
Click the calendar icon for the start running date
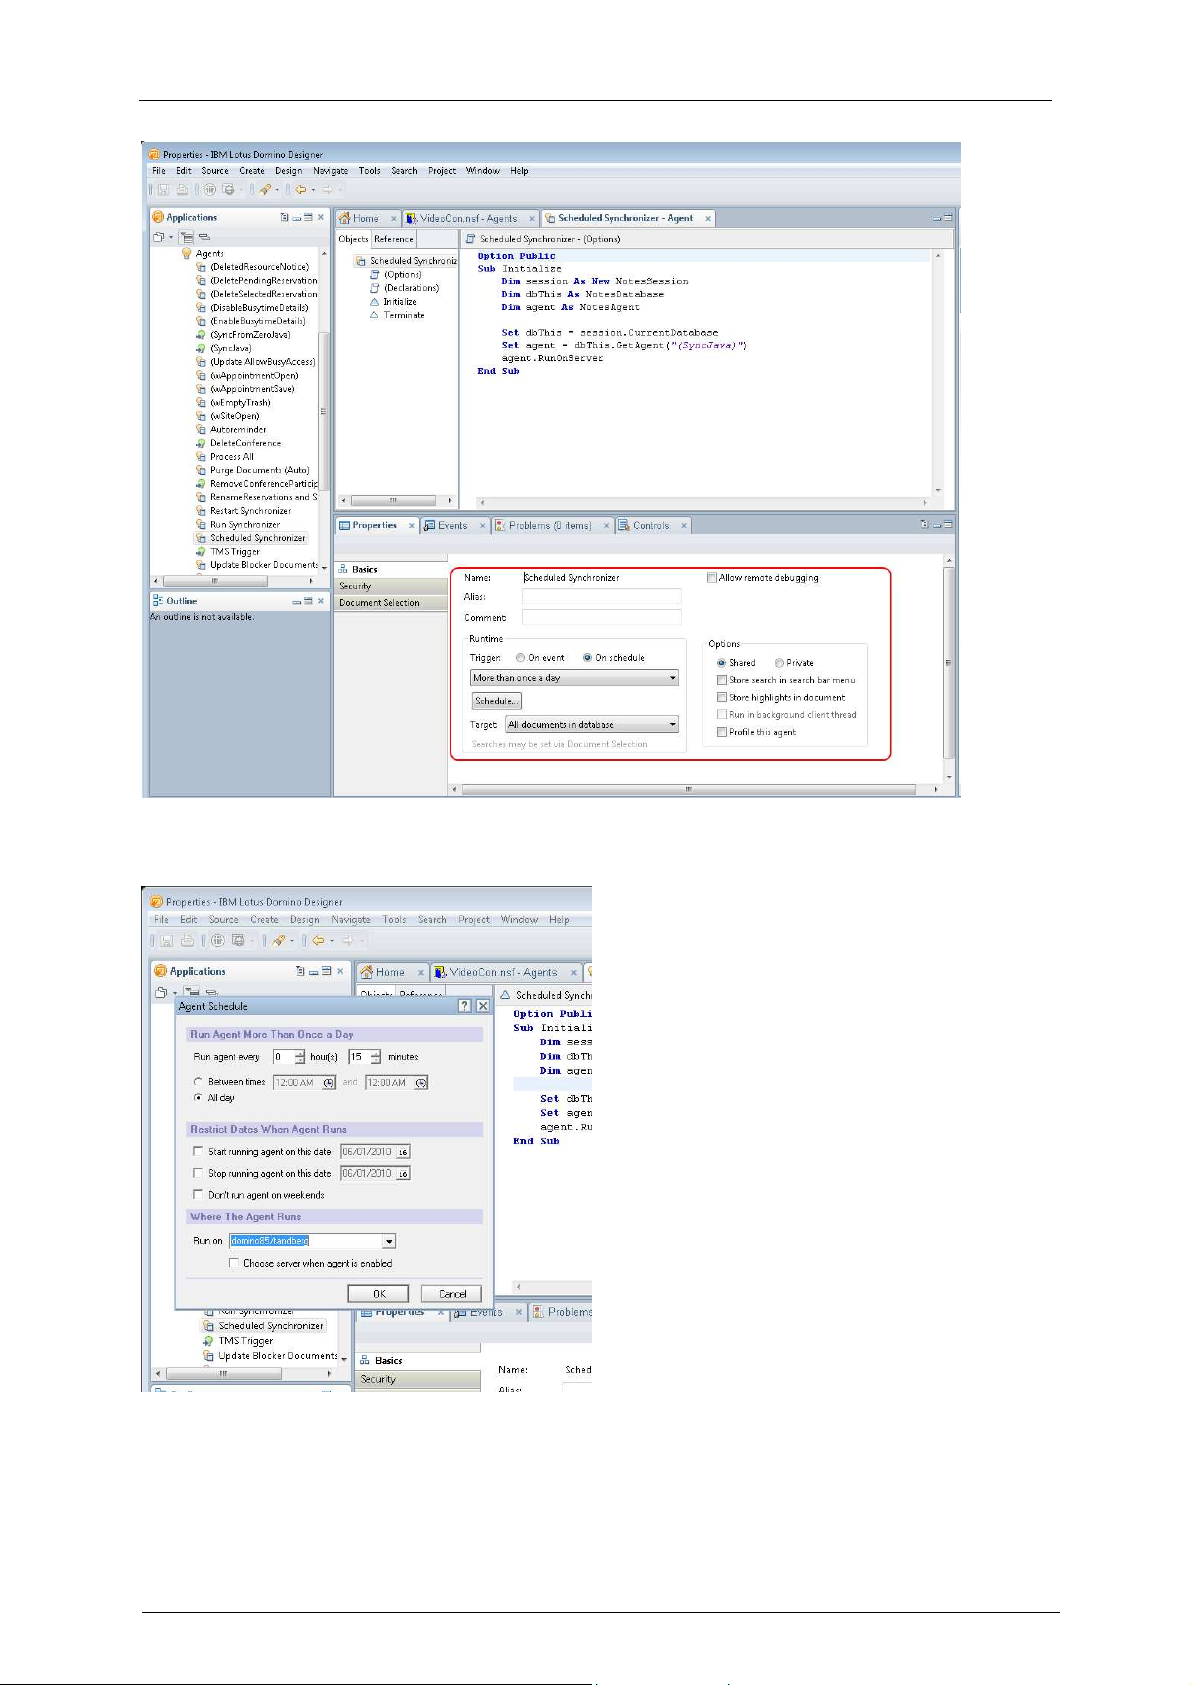pos(403,1152)
